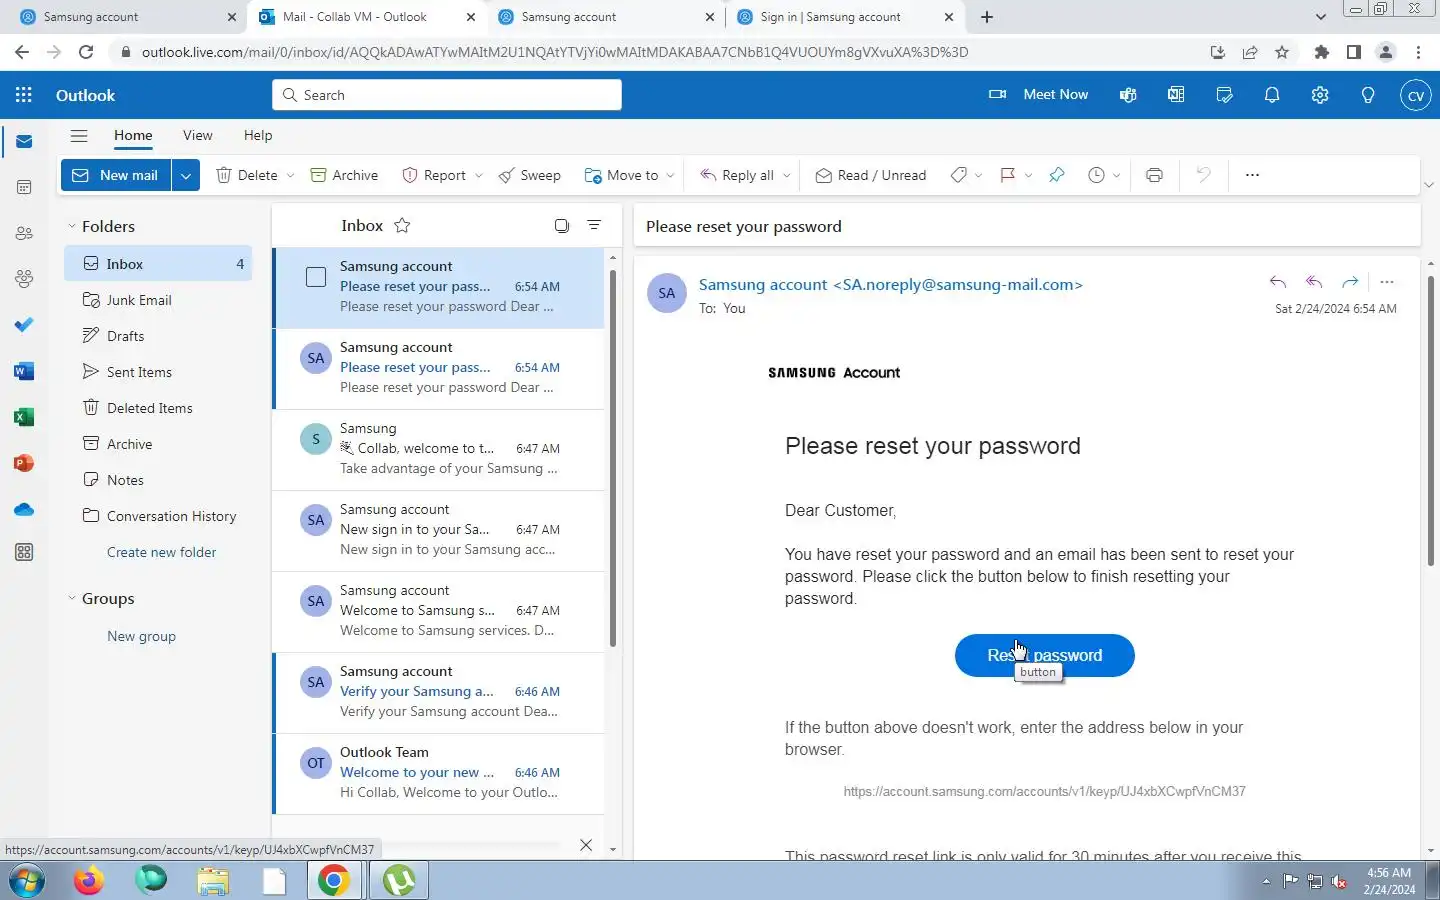Pin the message with the pin icon
1440x900 pixels.
click(1056, 175)
